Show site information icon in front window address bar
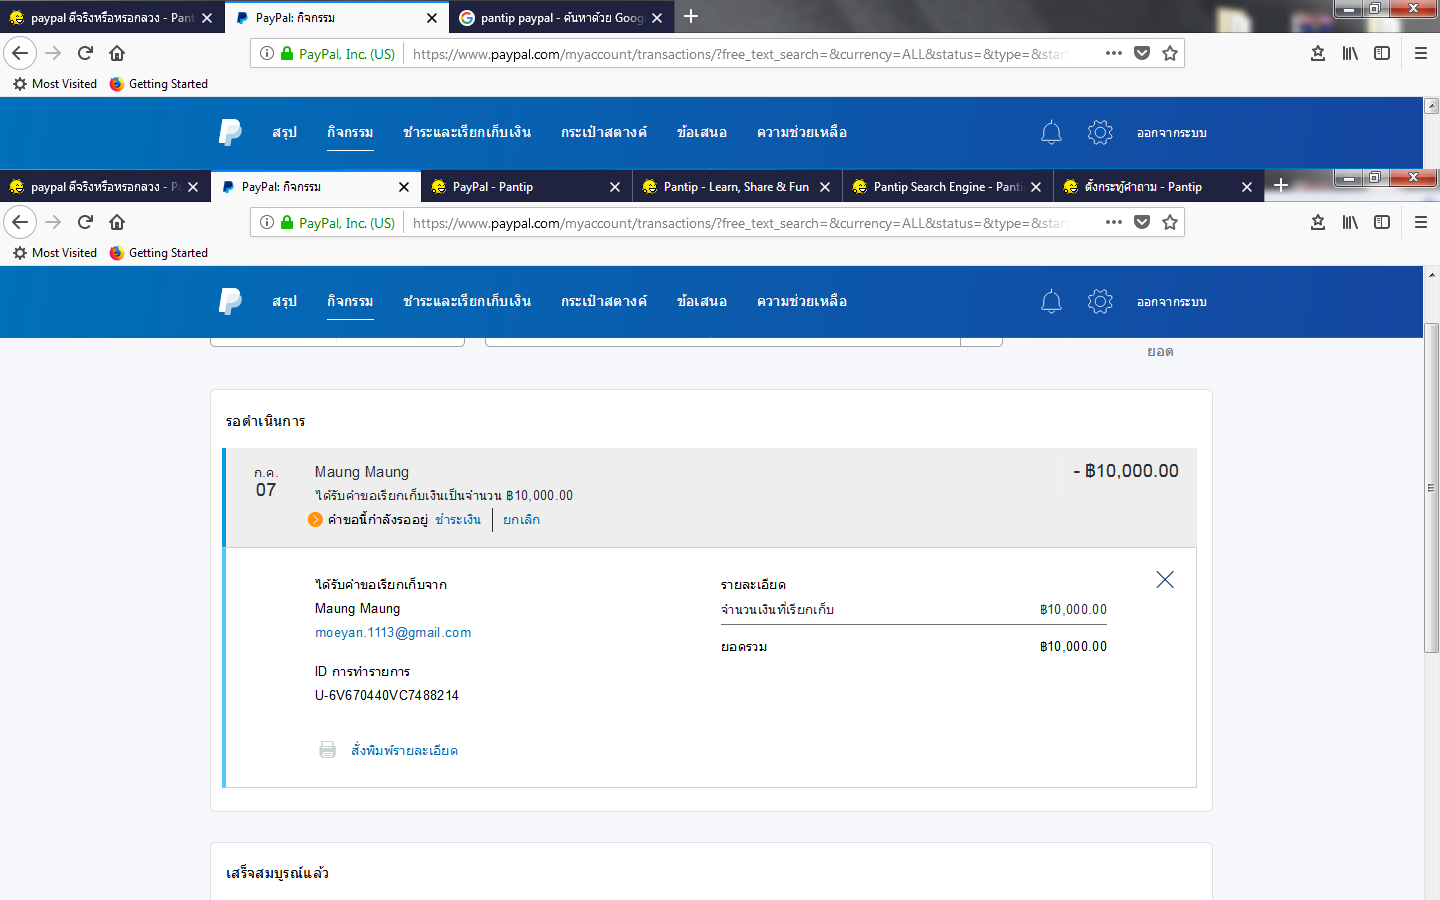Screen dimensions: 1440x900 pyautogui.click(x=267, y=223)
